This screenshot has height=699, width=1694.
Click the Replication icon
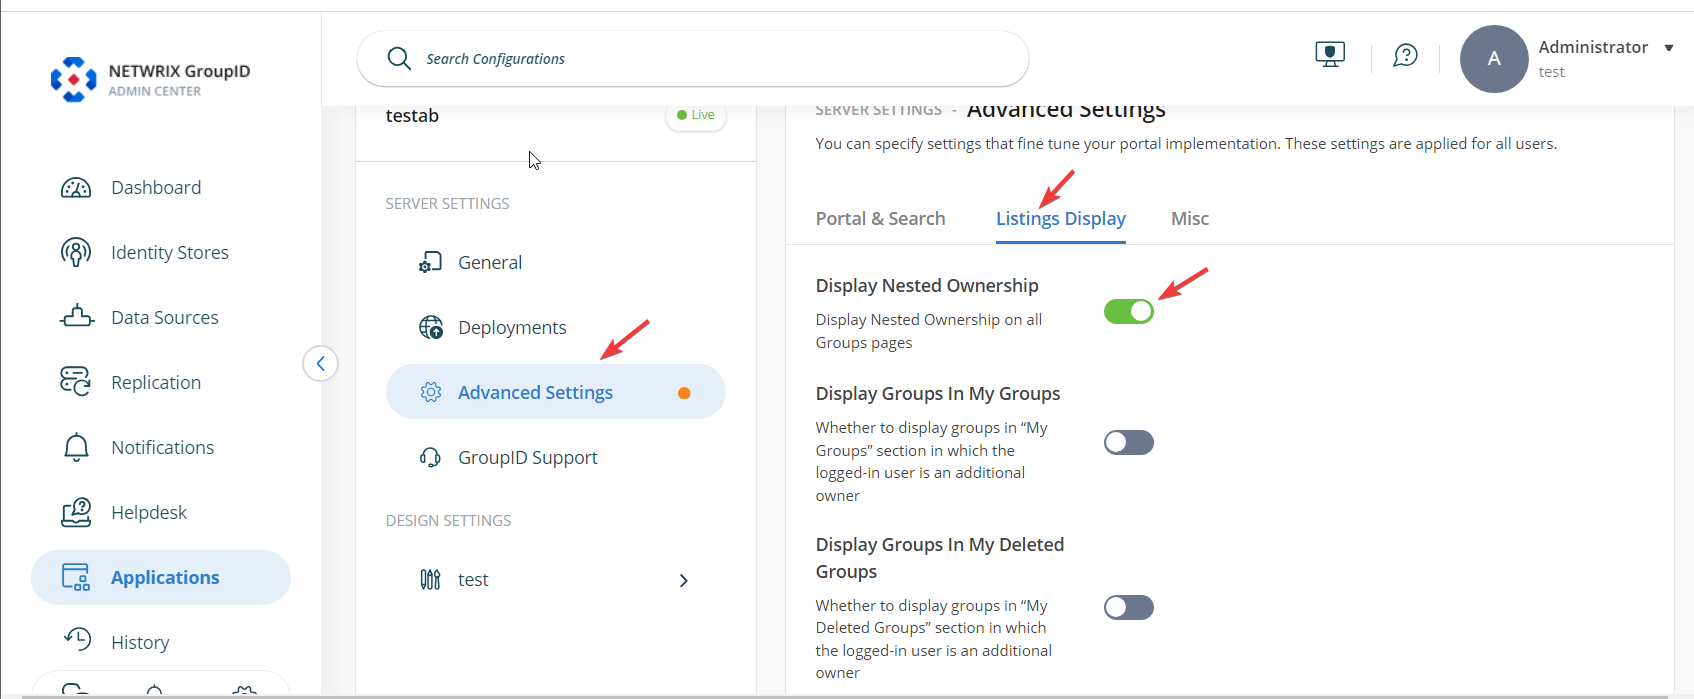(76, 382)
